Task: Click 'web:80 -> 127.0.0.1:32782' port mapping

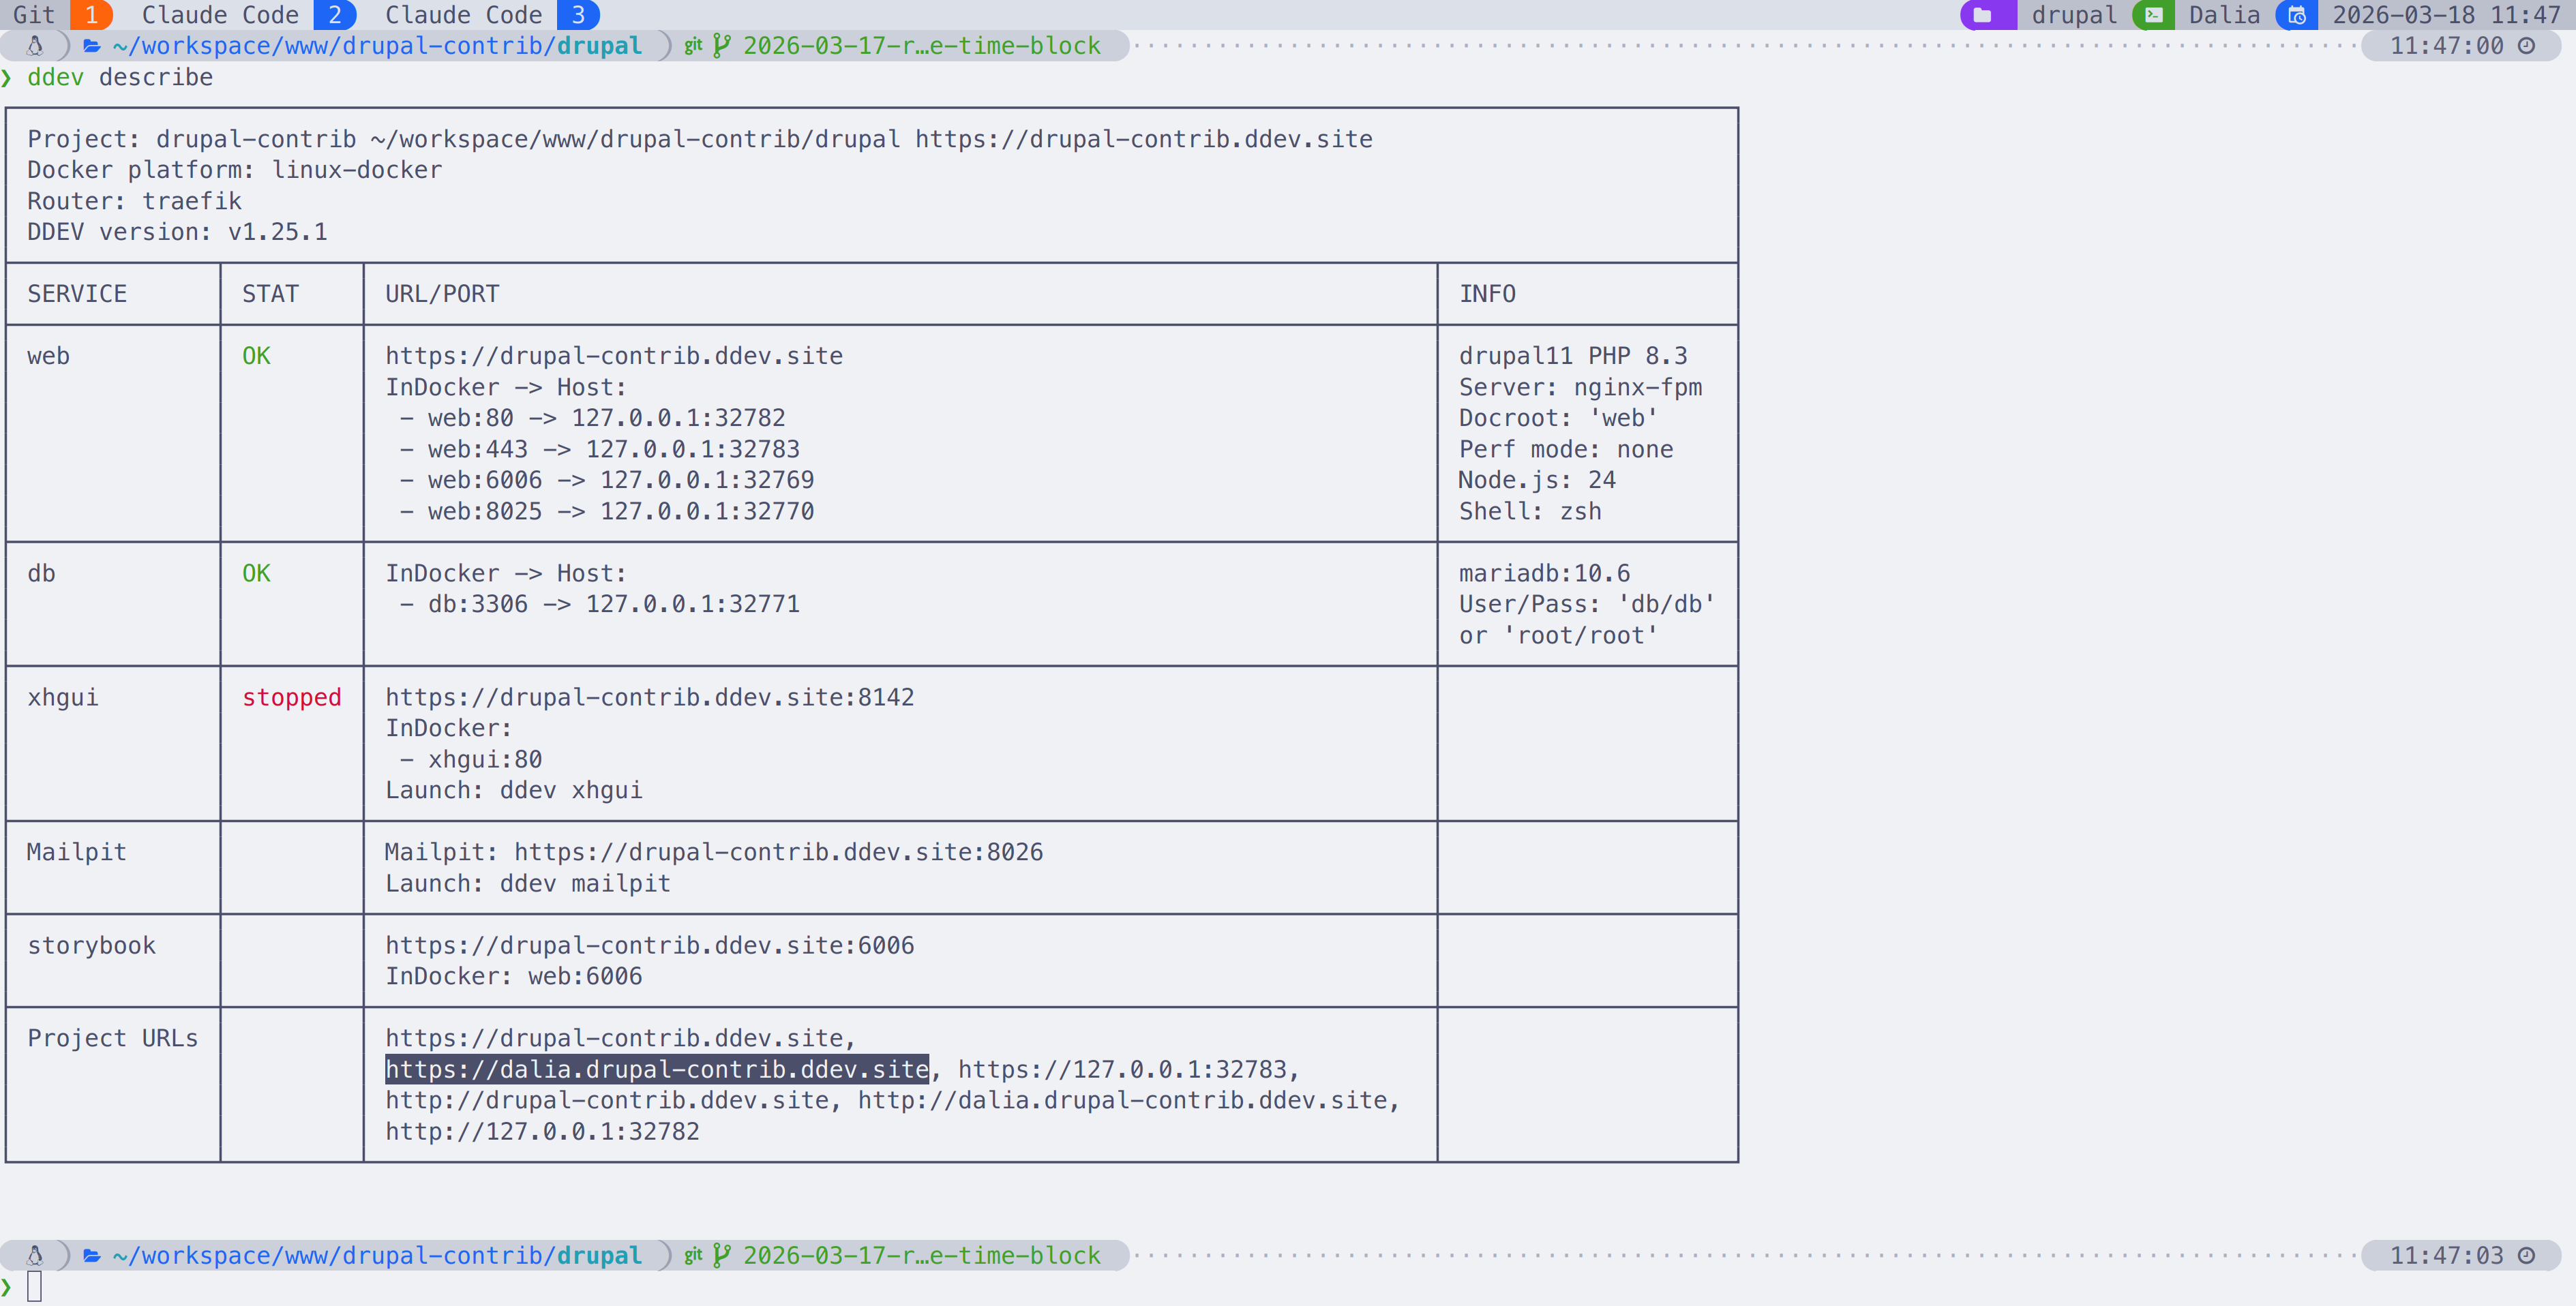Action: pos(606,418)
